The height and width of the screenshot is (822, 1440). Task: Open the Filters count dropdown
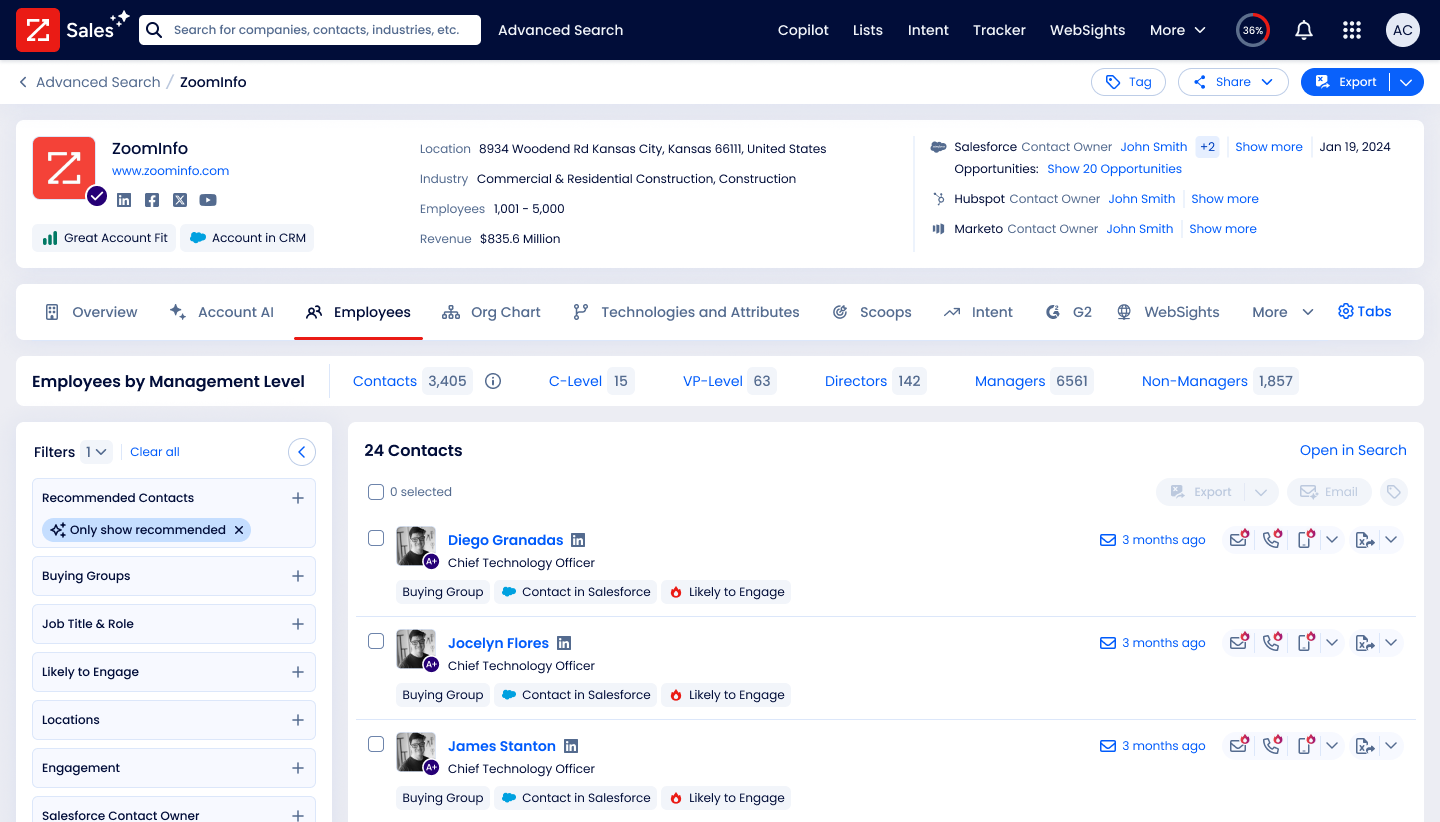(97, 452)
